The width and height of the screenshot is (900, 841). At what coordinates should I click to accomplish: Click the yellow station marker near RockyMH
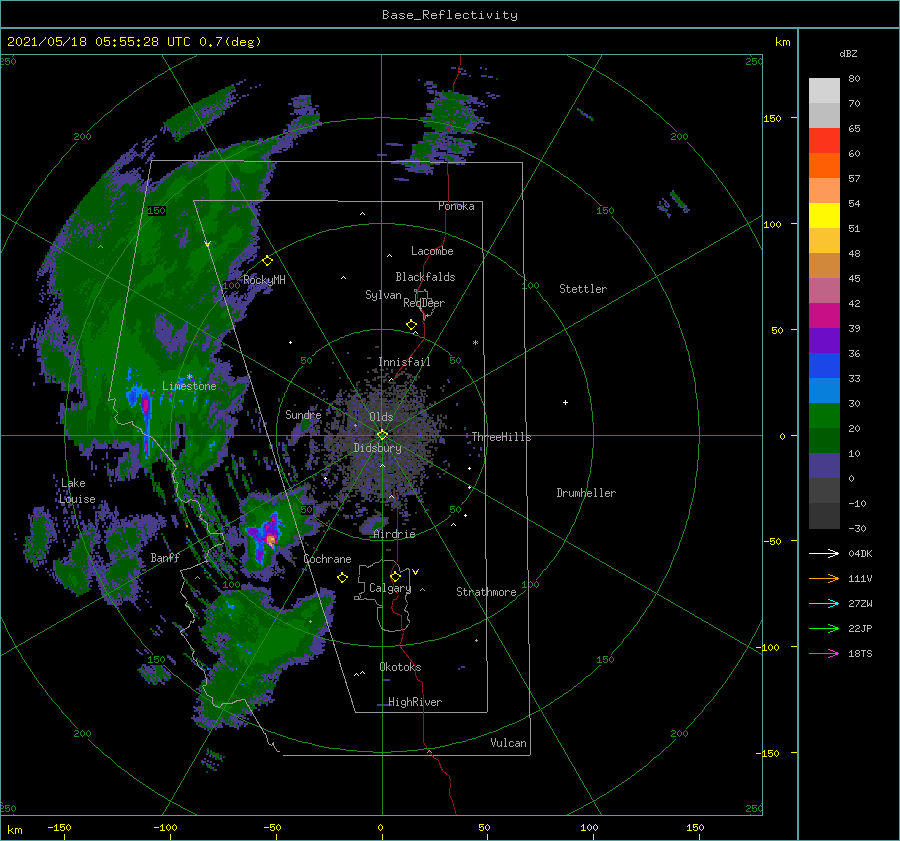click(x=267, y=261)
